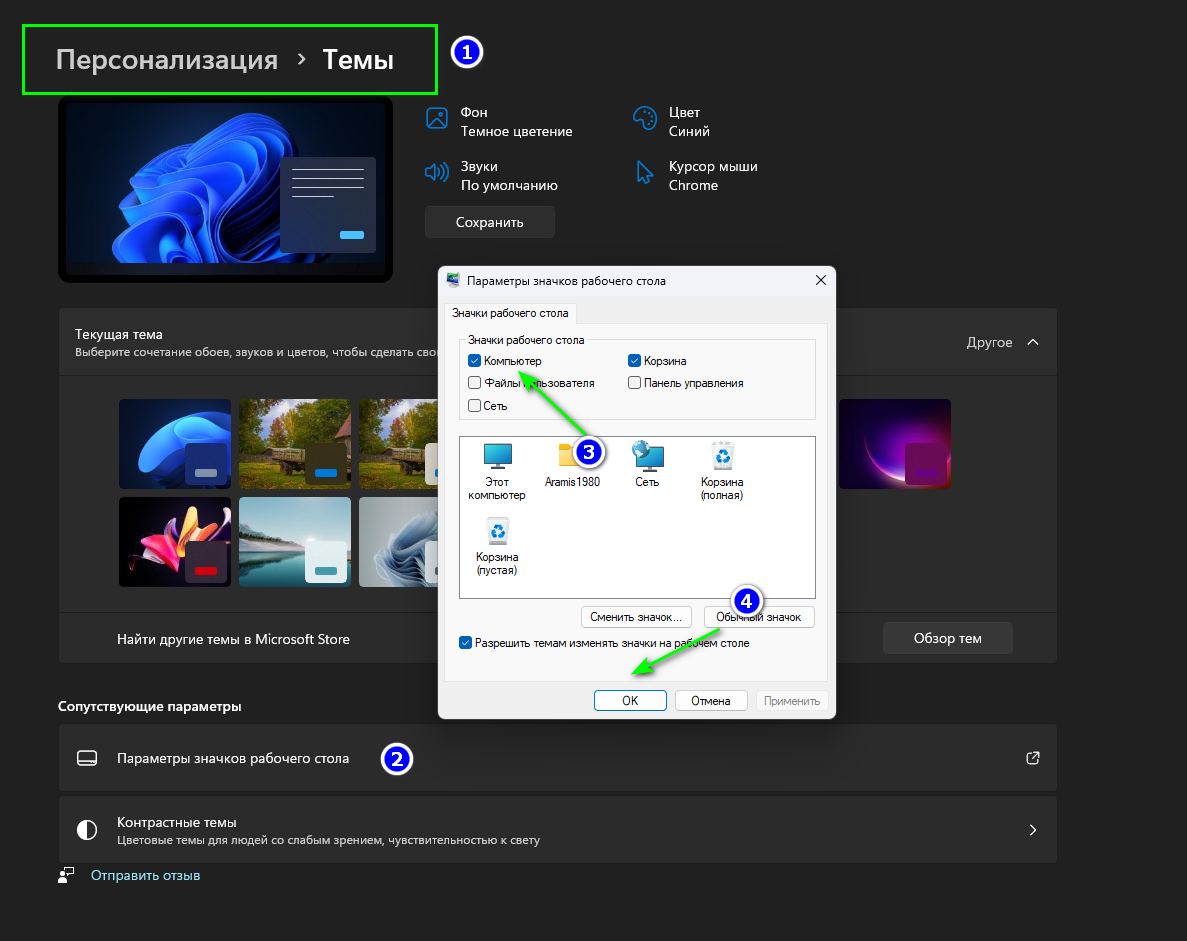Enable the Панель управления checkbox
The image size is (1187, 941).
(634, 382)
